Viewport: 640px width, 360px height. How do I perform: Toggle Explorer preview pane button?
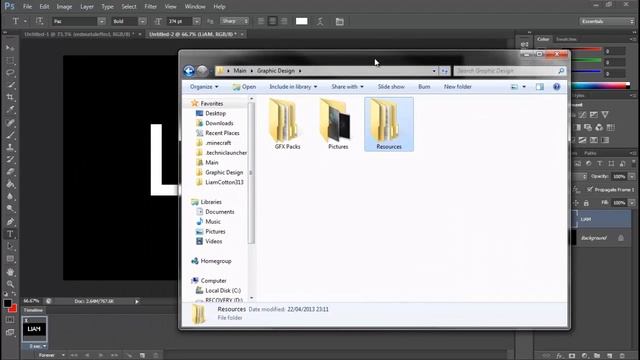tap(540, 87)
